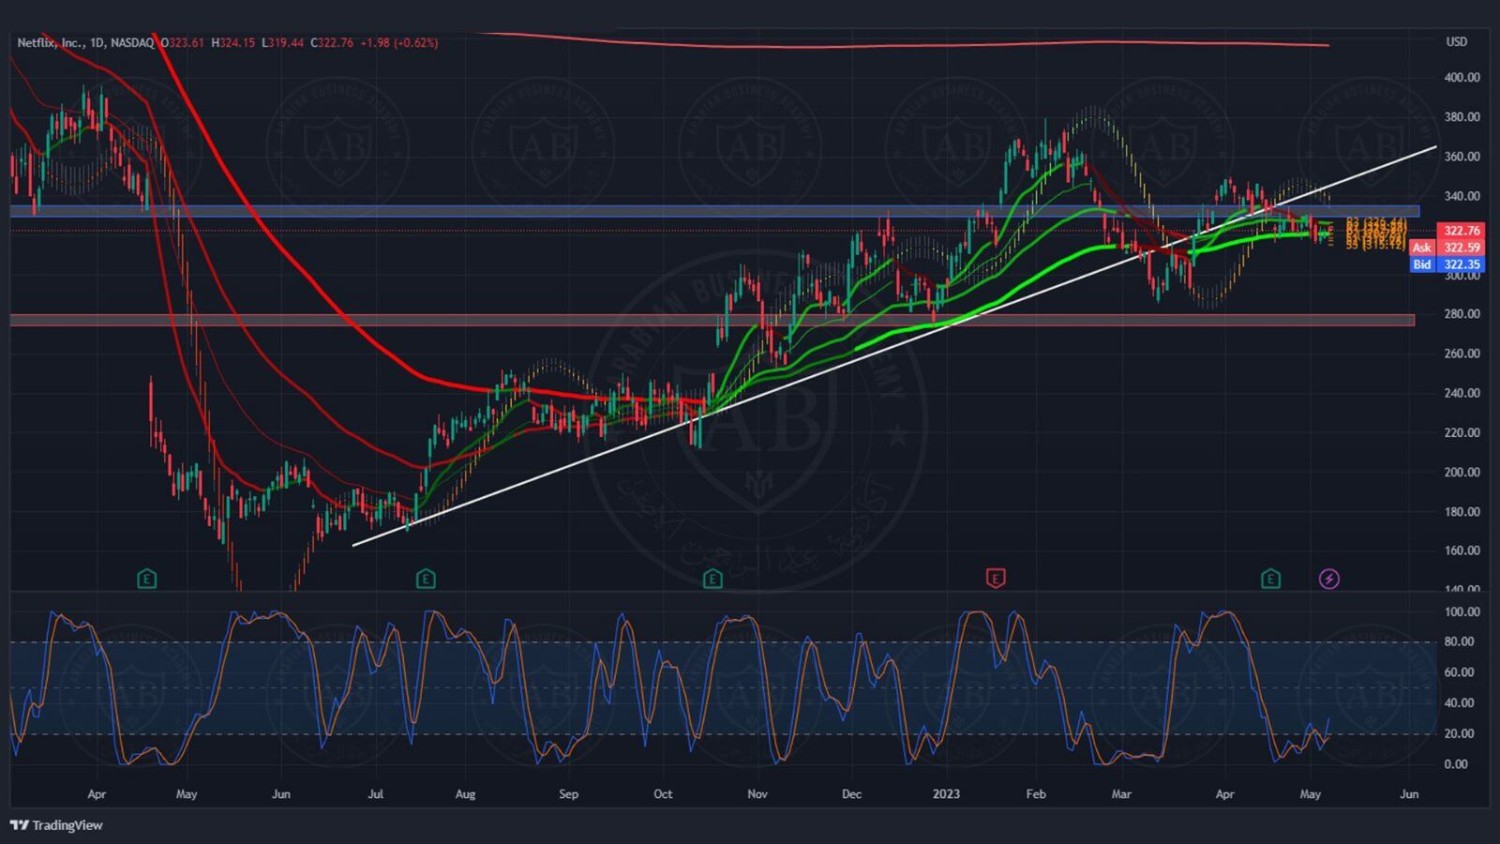This screenshot has width=1500, height=844.
Task: Click the 200.00 price axis label
Action: click(1462, 472)
